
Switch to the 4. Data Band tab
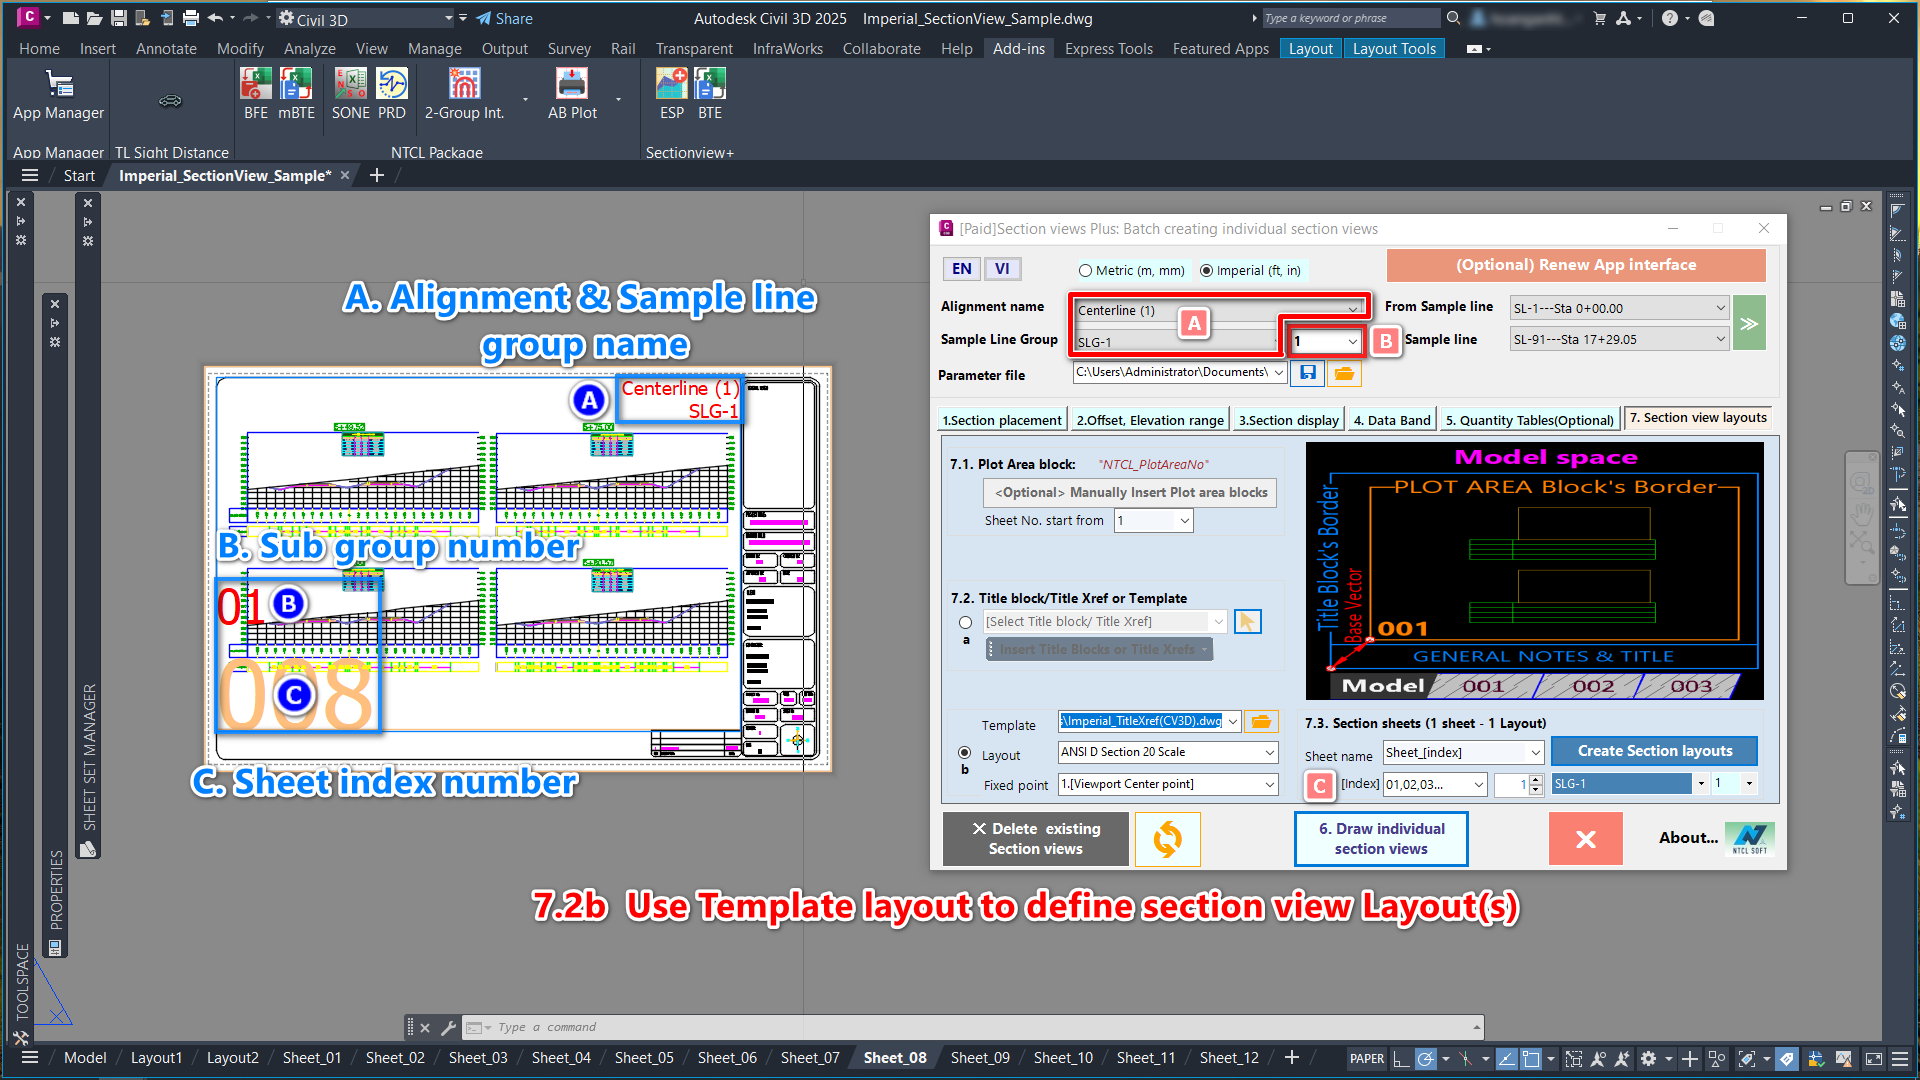pos(1391,420)
